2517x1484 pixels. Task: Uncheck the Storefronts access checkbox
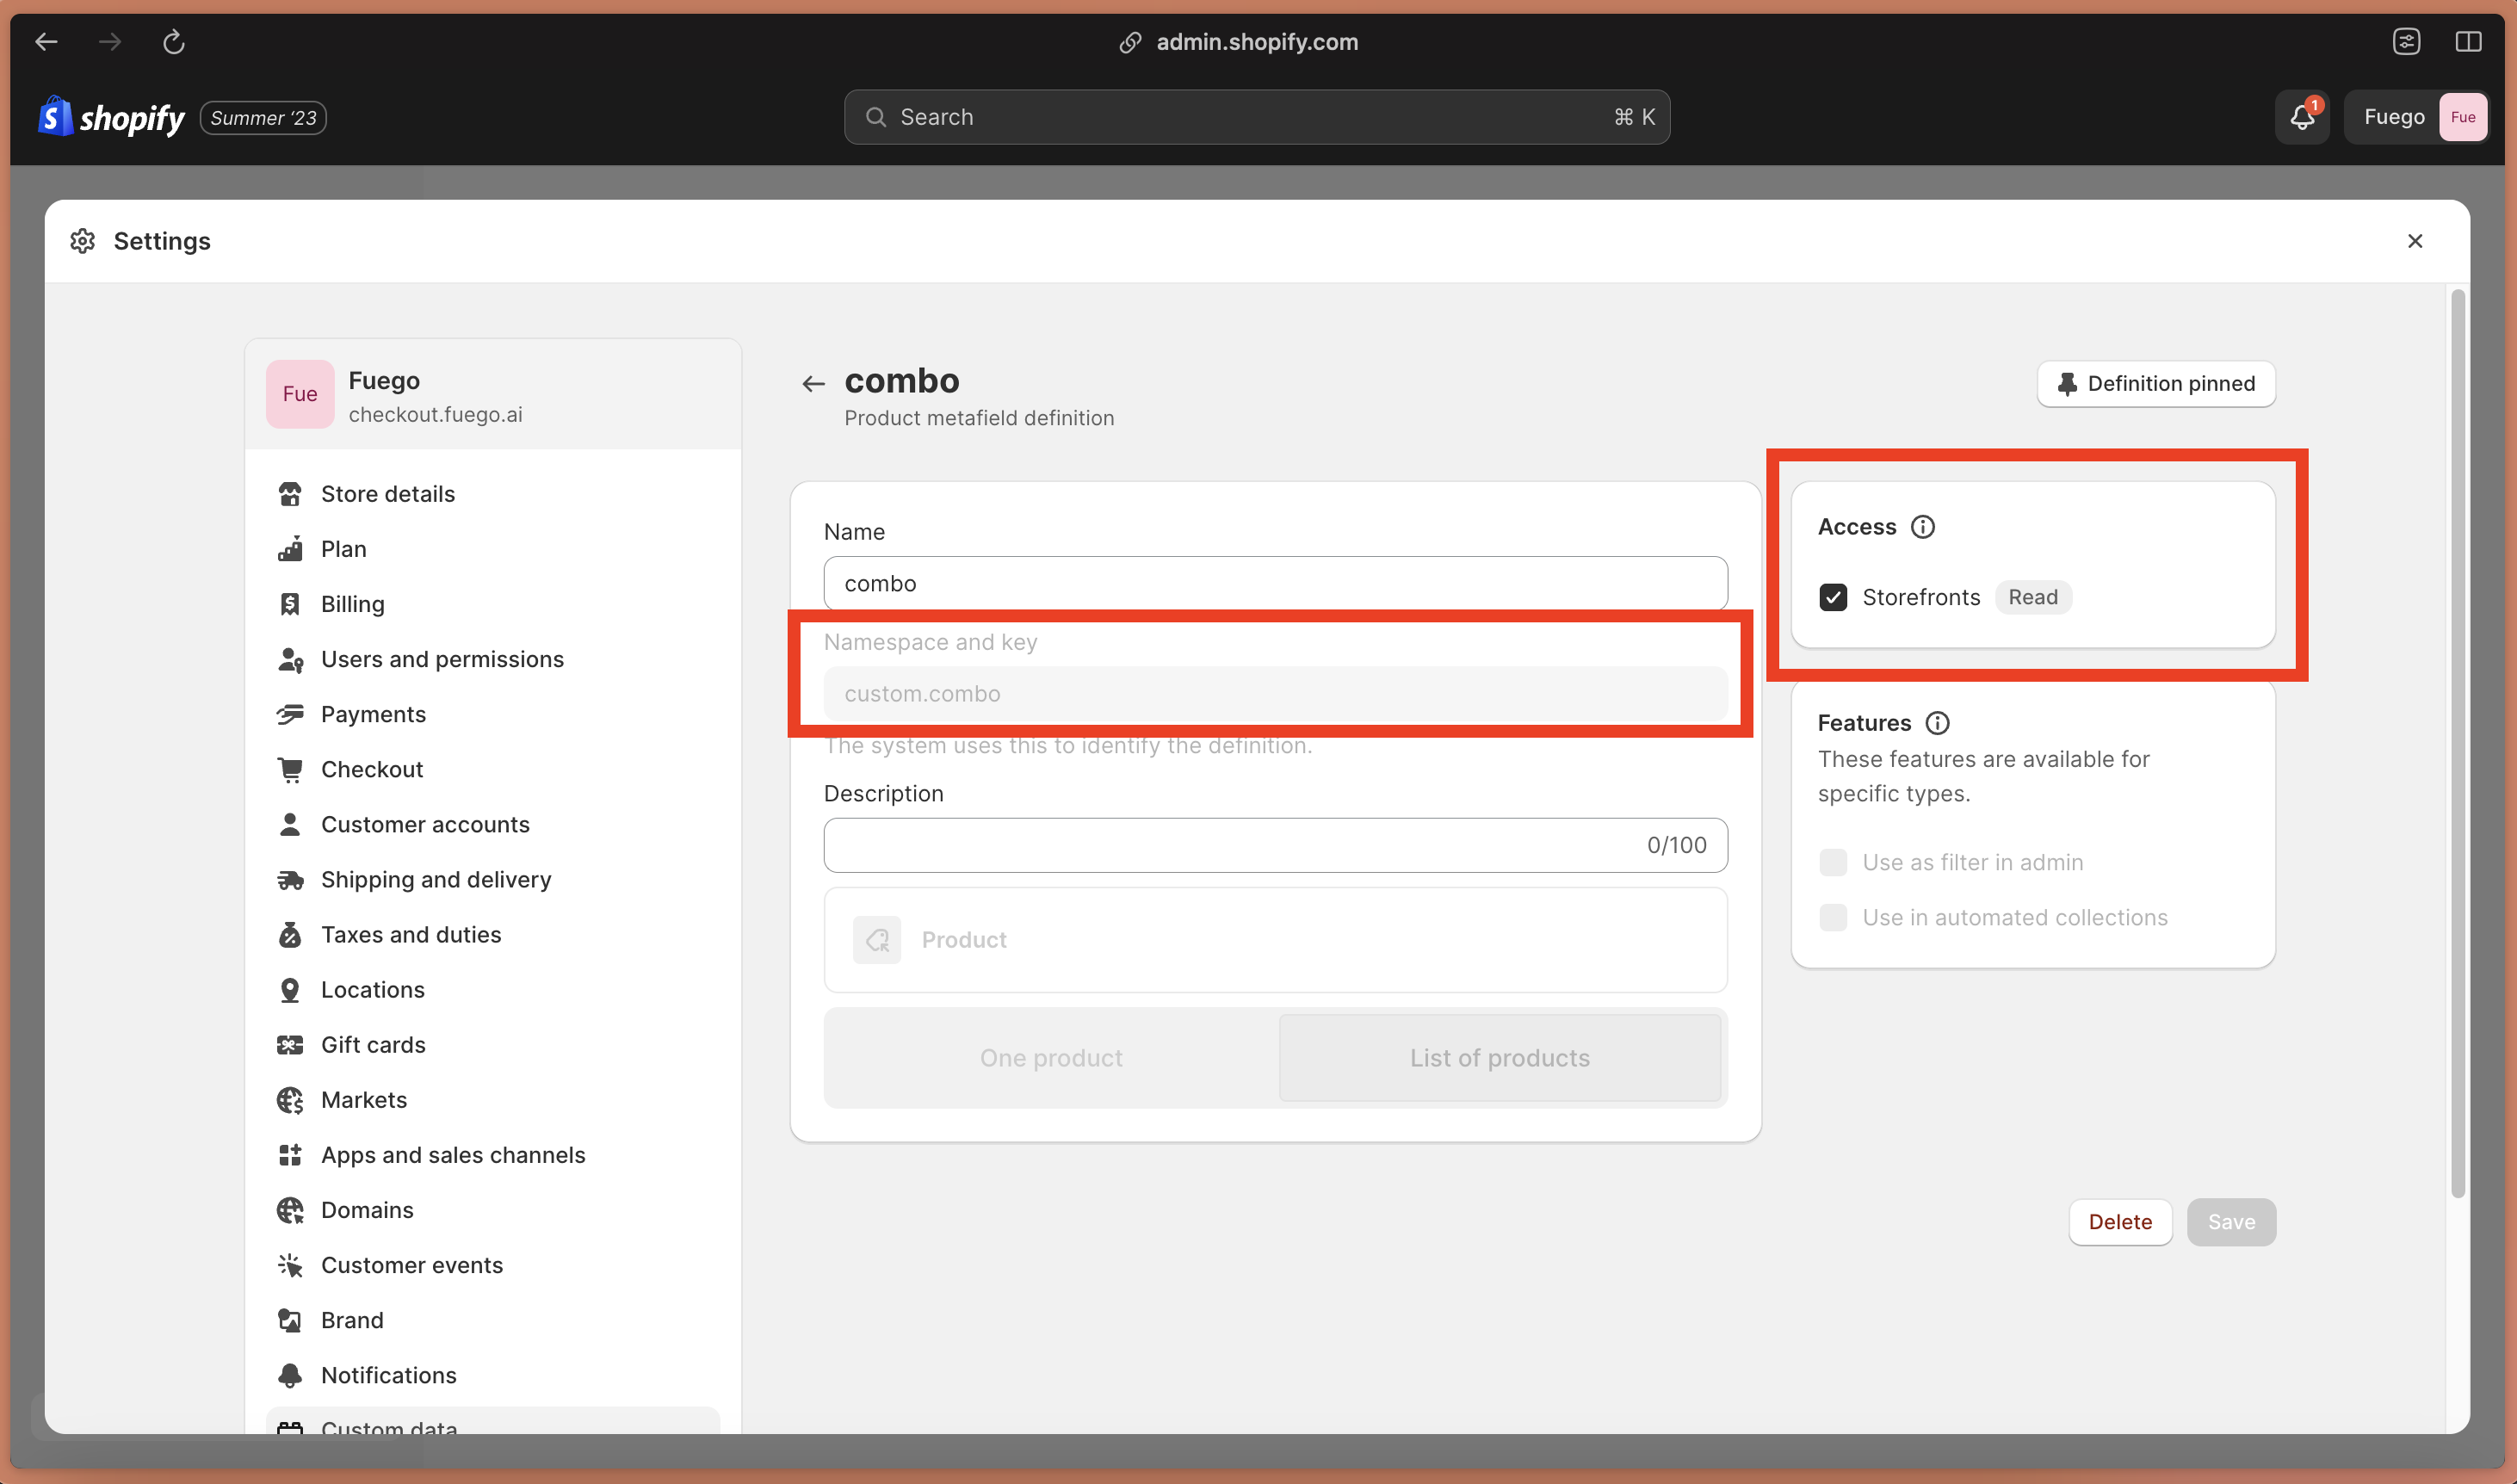click(x=1833, y=597)
